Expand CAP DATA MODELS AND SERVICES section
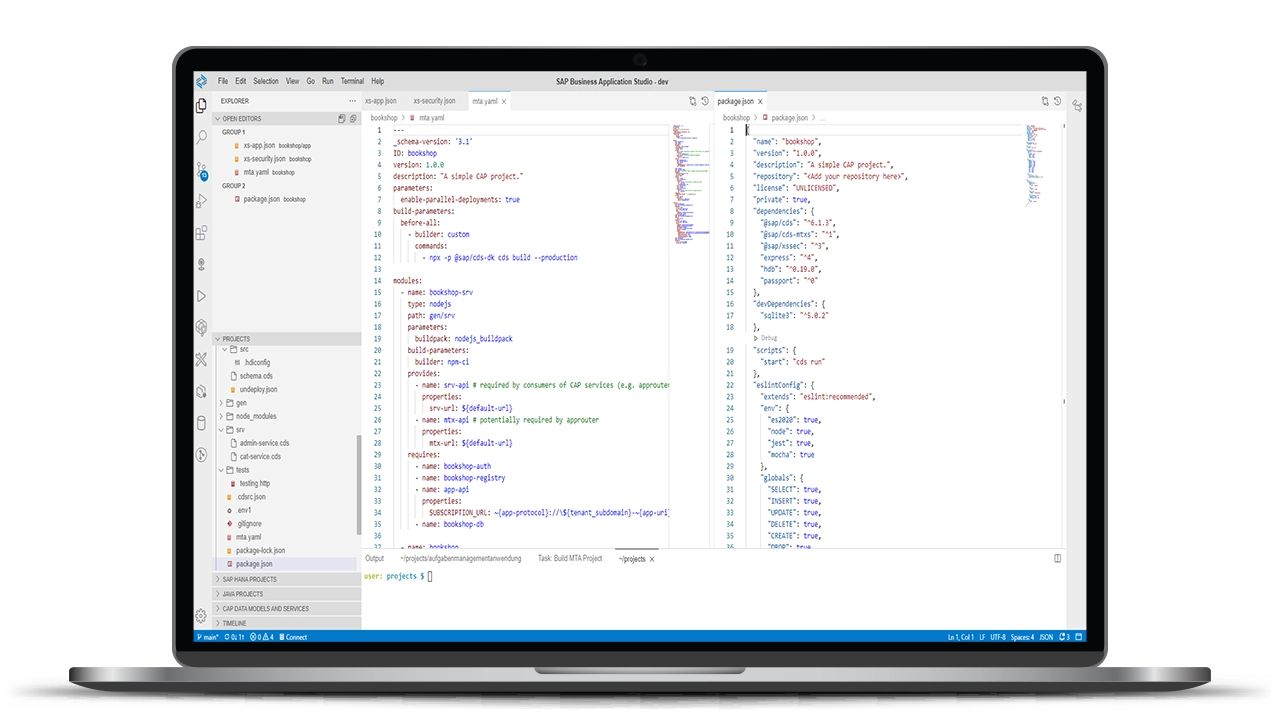The width and height of the screenshot is (1280, 720). 287,609
